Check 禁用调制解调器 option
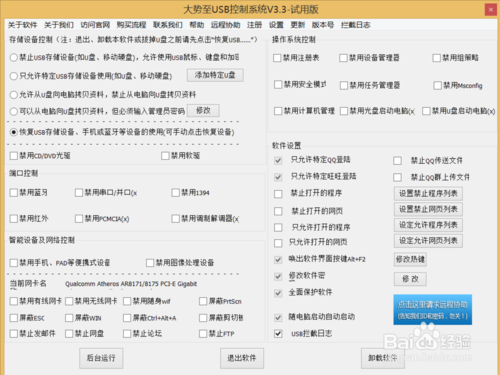This screenshot has width=500, height=375. click(176, 219)
